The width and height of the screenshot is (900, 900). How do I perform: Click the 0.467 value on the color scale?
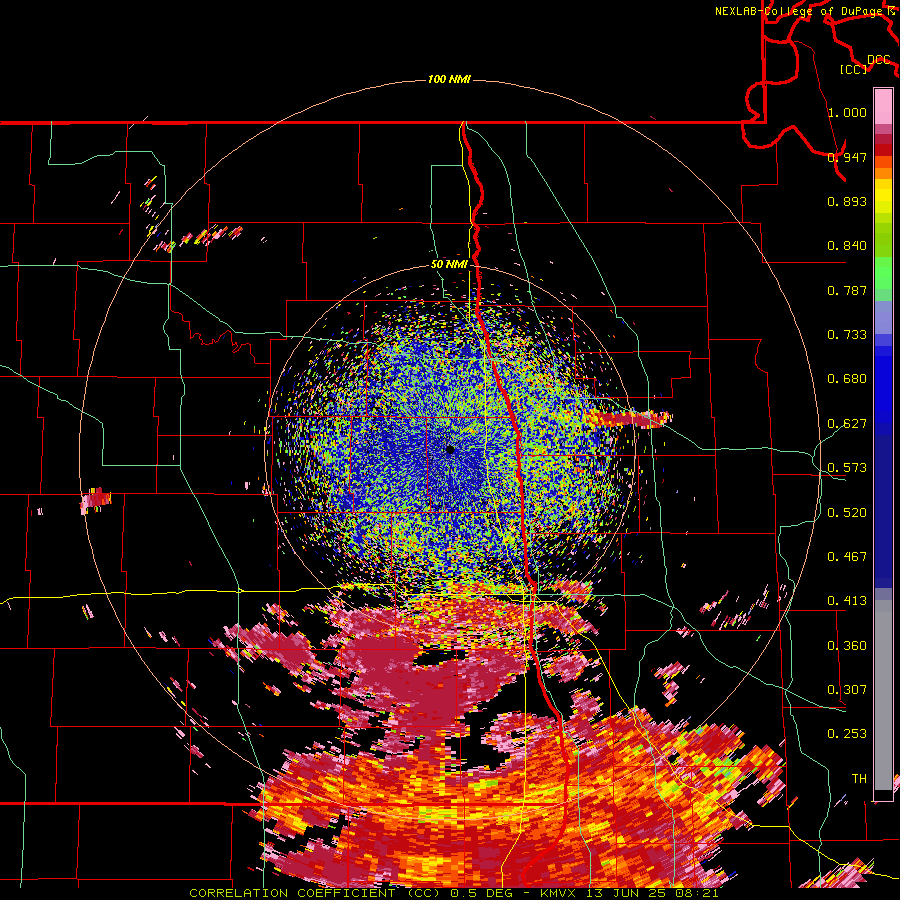(847, 557)
